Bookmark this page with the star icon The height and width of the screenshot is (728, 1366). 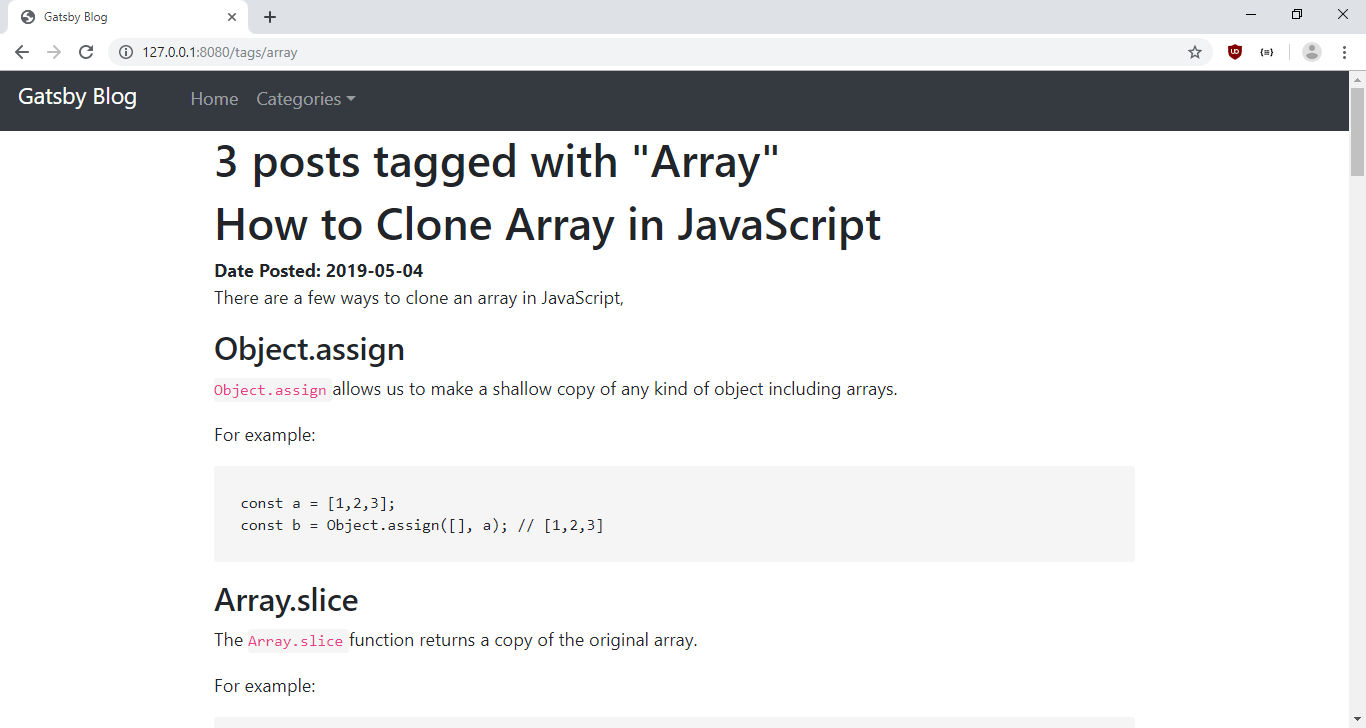(1194, 52)
